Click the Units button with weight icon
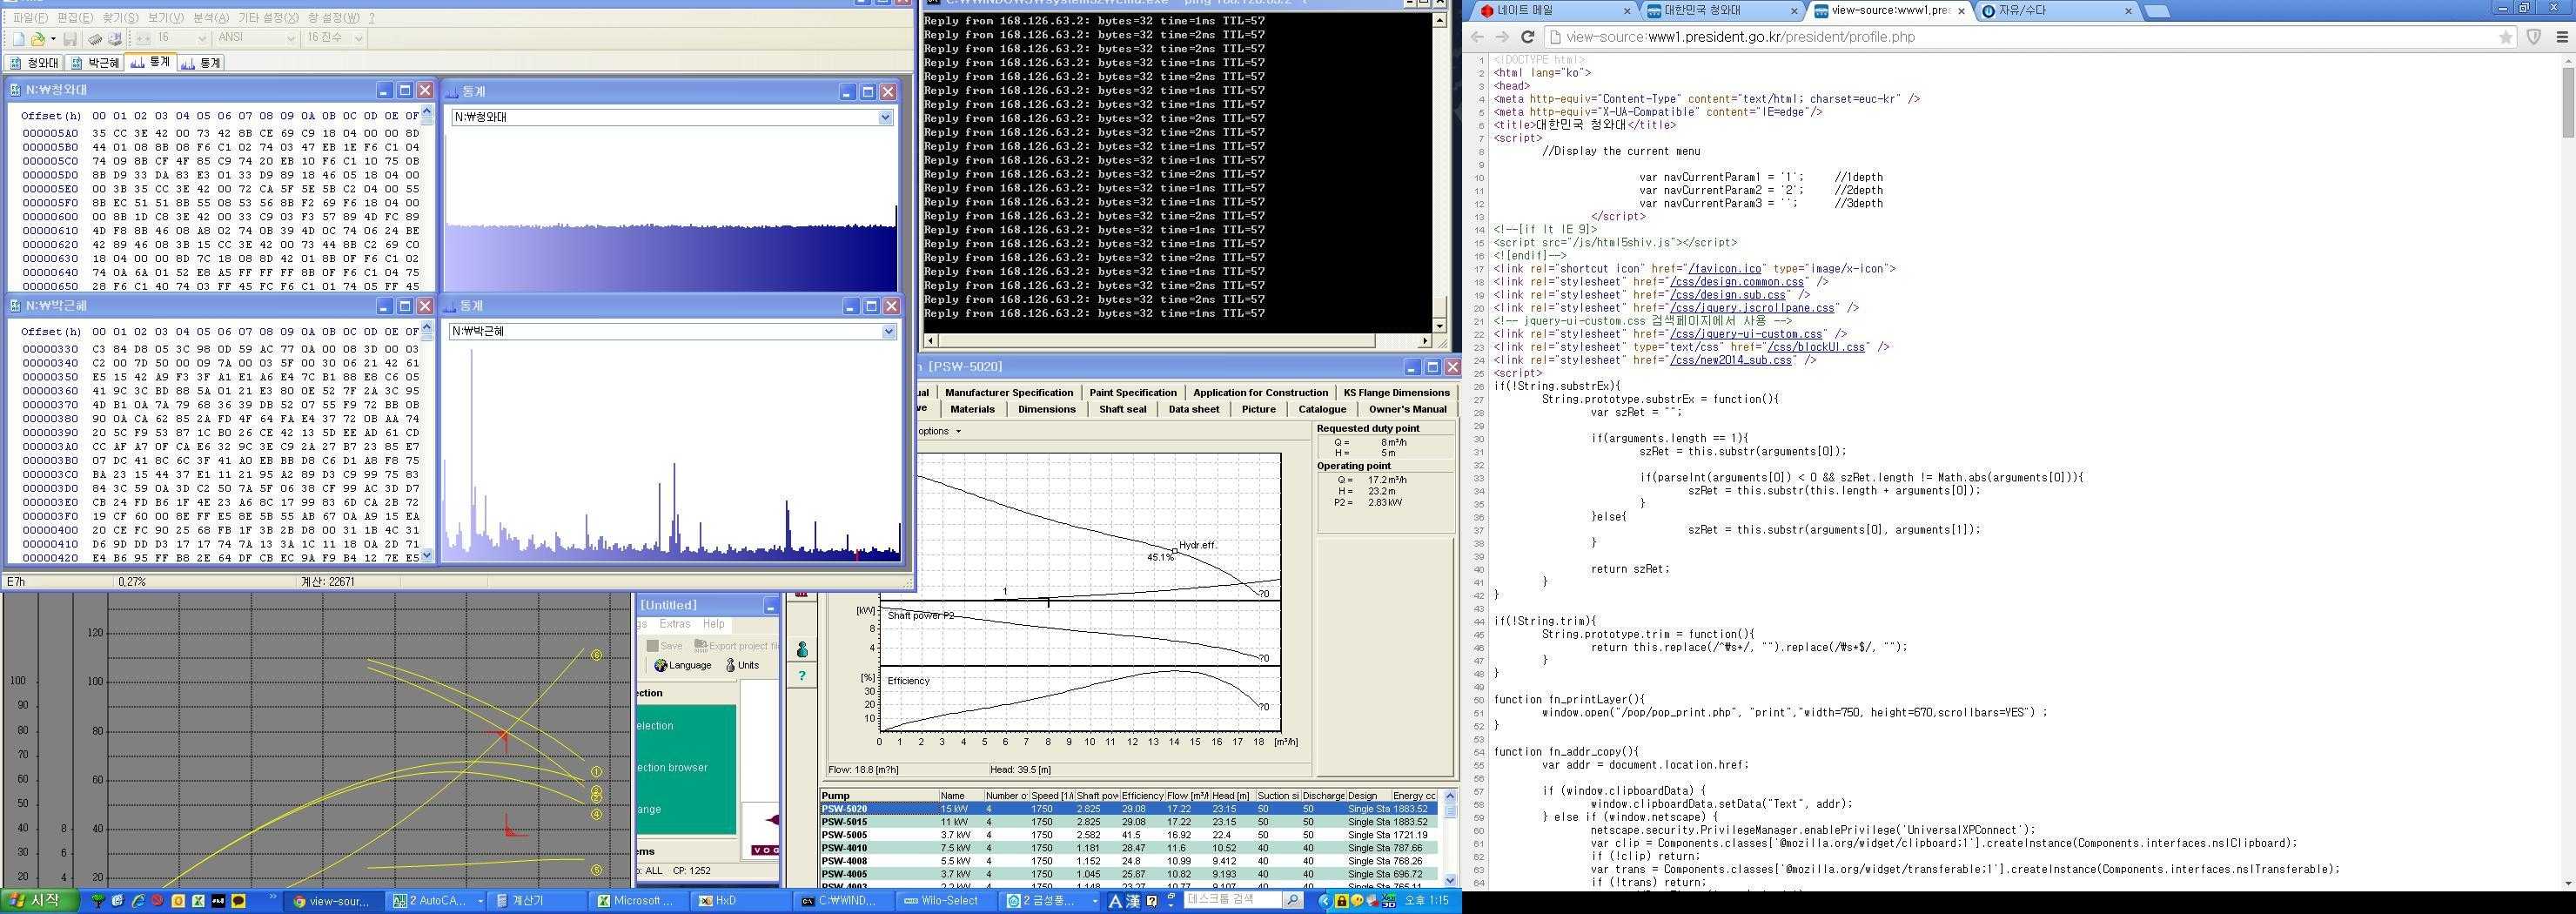 [742, 665]
